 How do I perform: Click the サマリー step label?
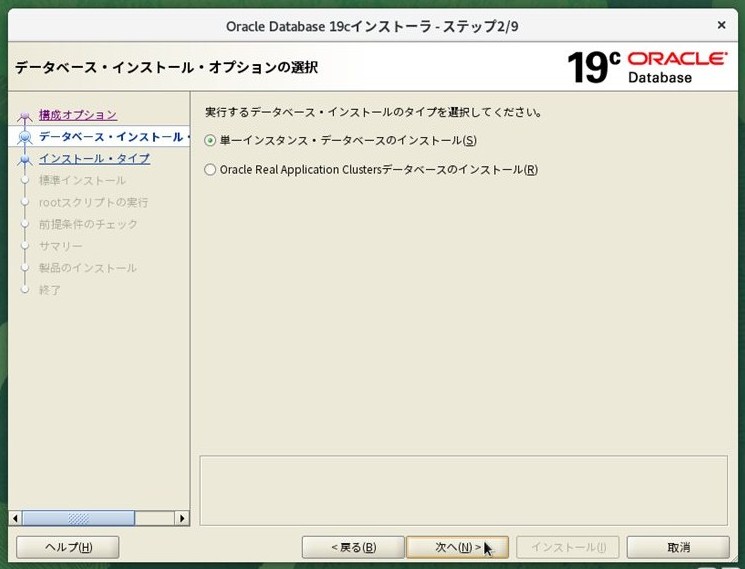61,246
